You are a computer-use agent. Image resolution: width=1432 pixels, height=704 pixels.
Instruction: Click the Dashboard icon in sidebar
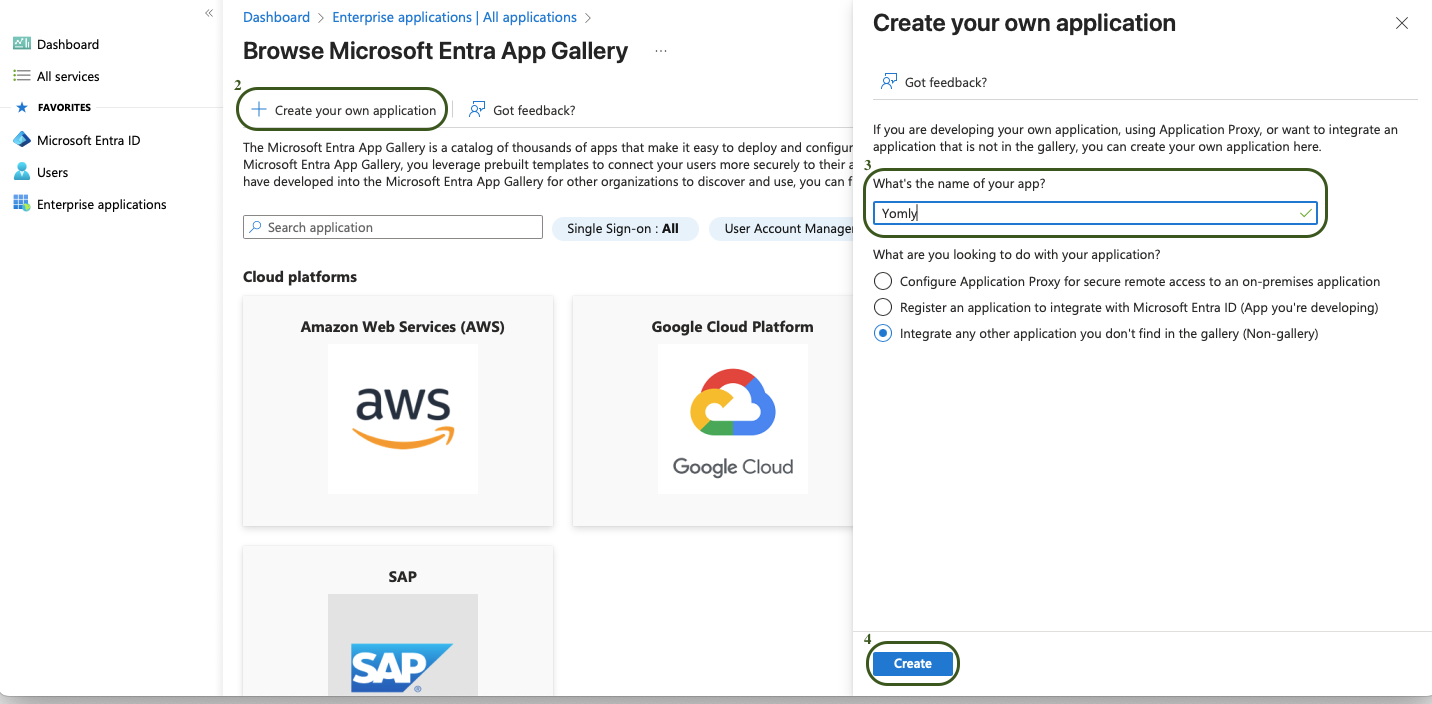pyautogui.click(x=21, y=44)
